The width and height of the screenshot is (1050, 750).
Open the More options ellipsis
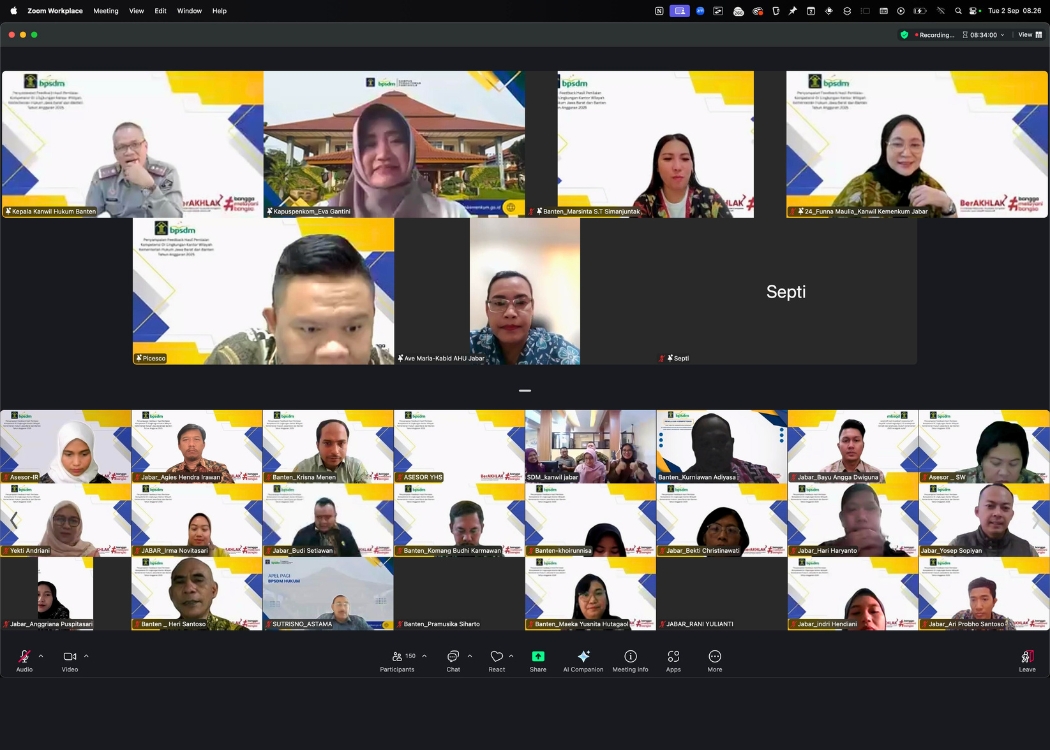pos(715,656)
